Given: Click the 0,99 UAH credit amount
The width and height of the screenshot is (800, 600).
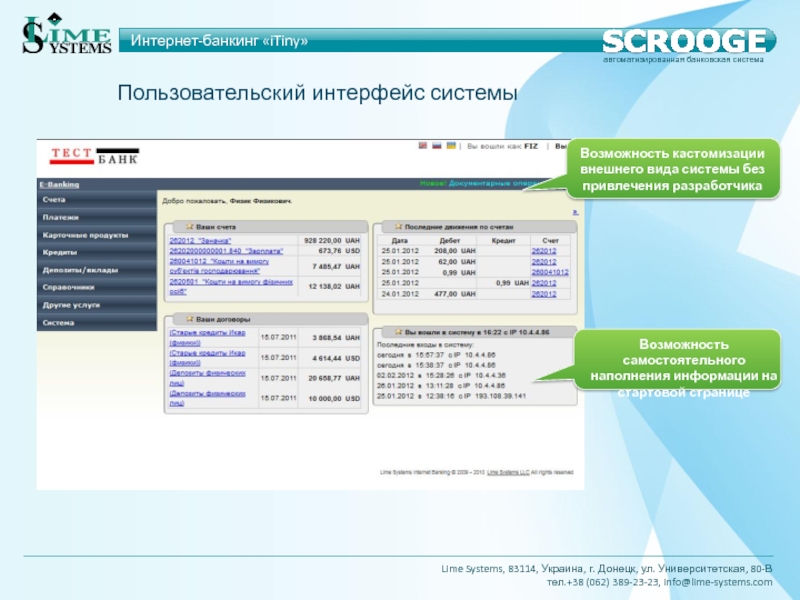Looking at the screenshot, I should click(512, 283).
